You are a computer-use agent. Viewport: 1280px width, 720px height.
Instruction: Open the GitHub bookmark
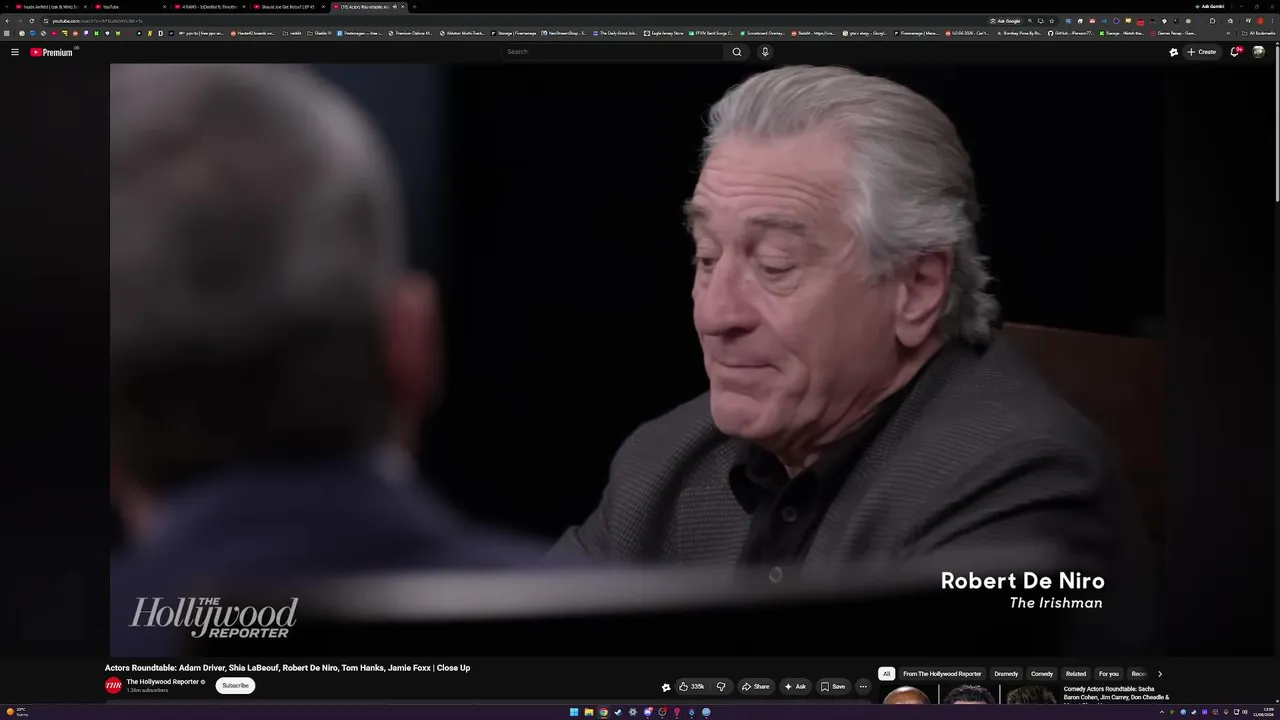coord(1071,33)
